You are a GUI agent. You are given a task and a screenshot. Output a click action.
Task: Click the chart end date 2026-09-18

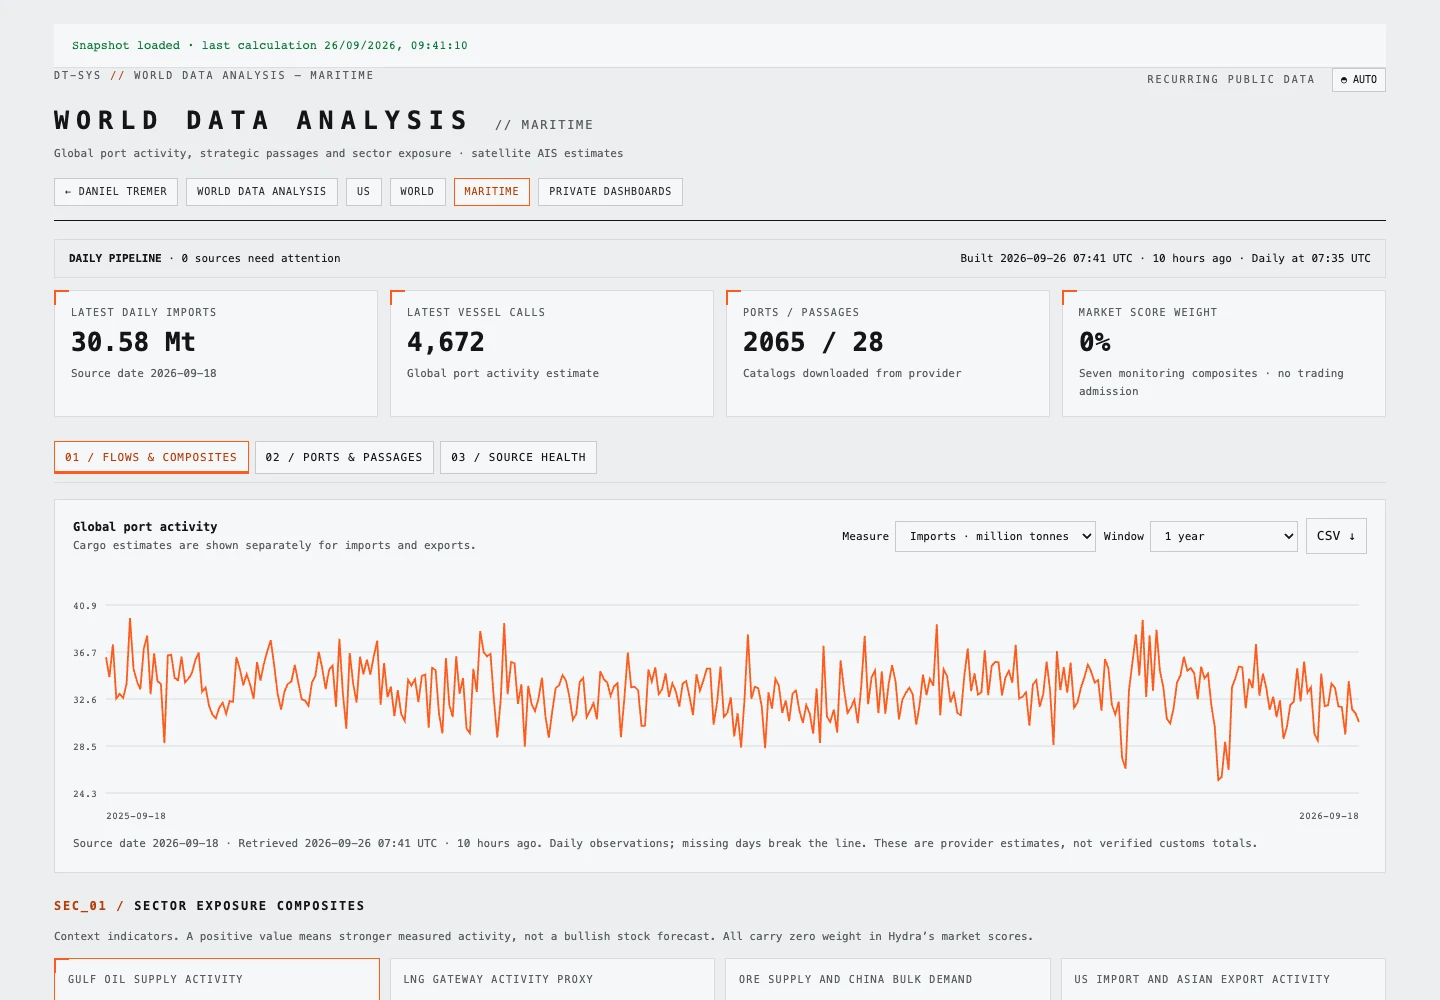[x=1329, y=816]
